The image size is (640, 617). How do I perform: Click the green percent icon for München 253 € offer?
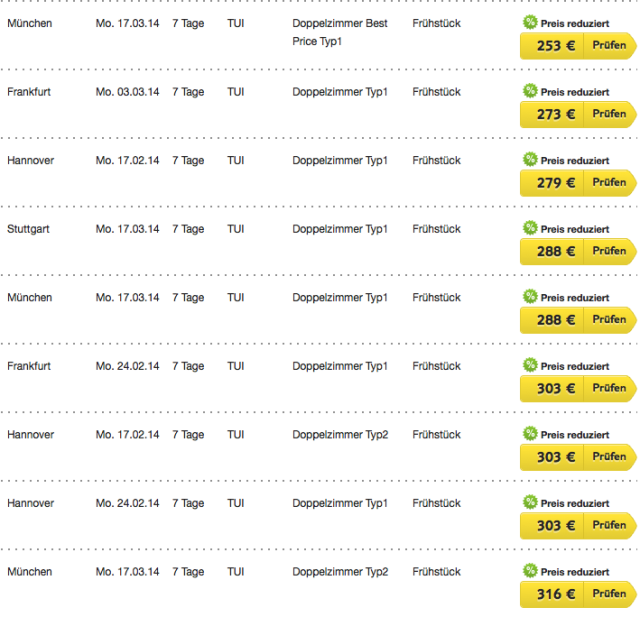(530, 22)
